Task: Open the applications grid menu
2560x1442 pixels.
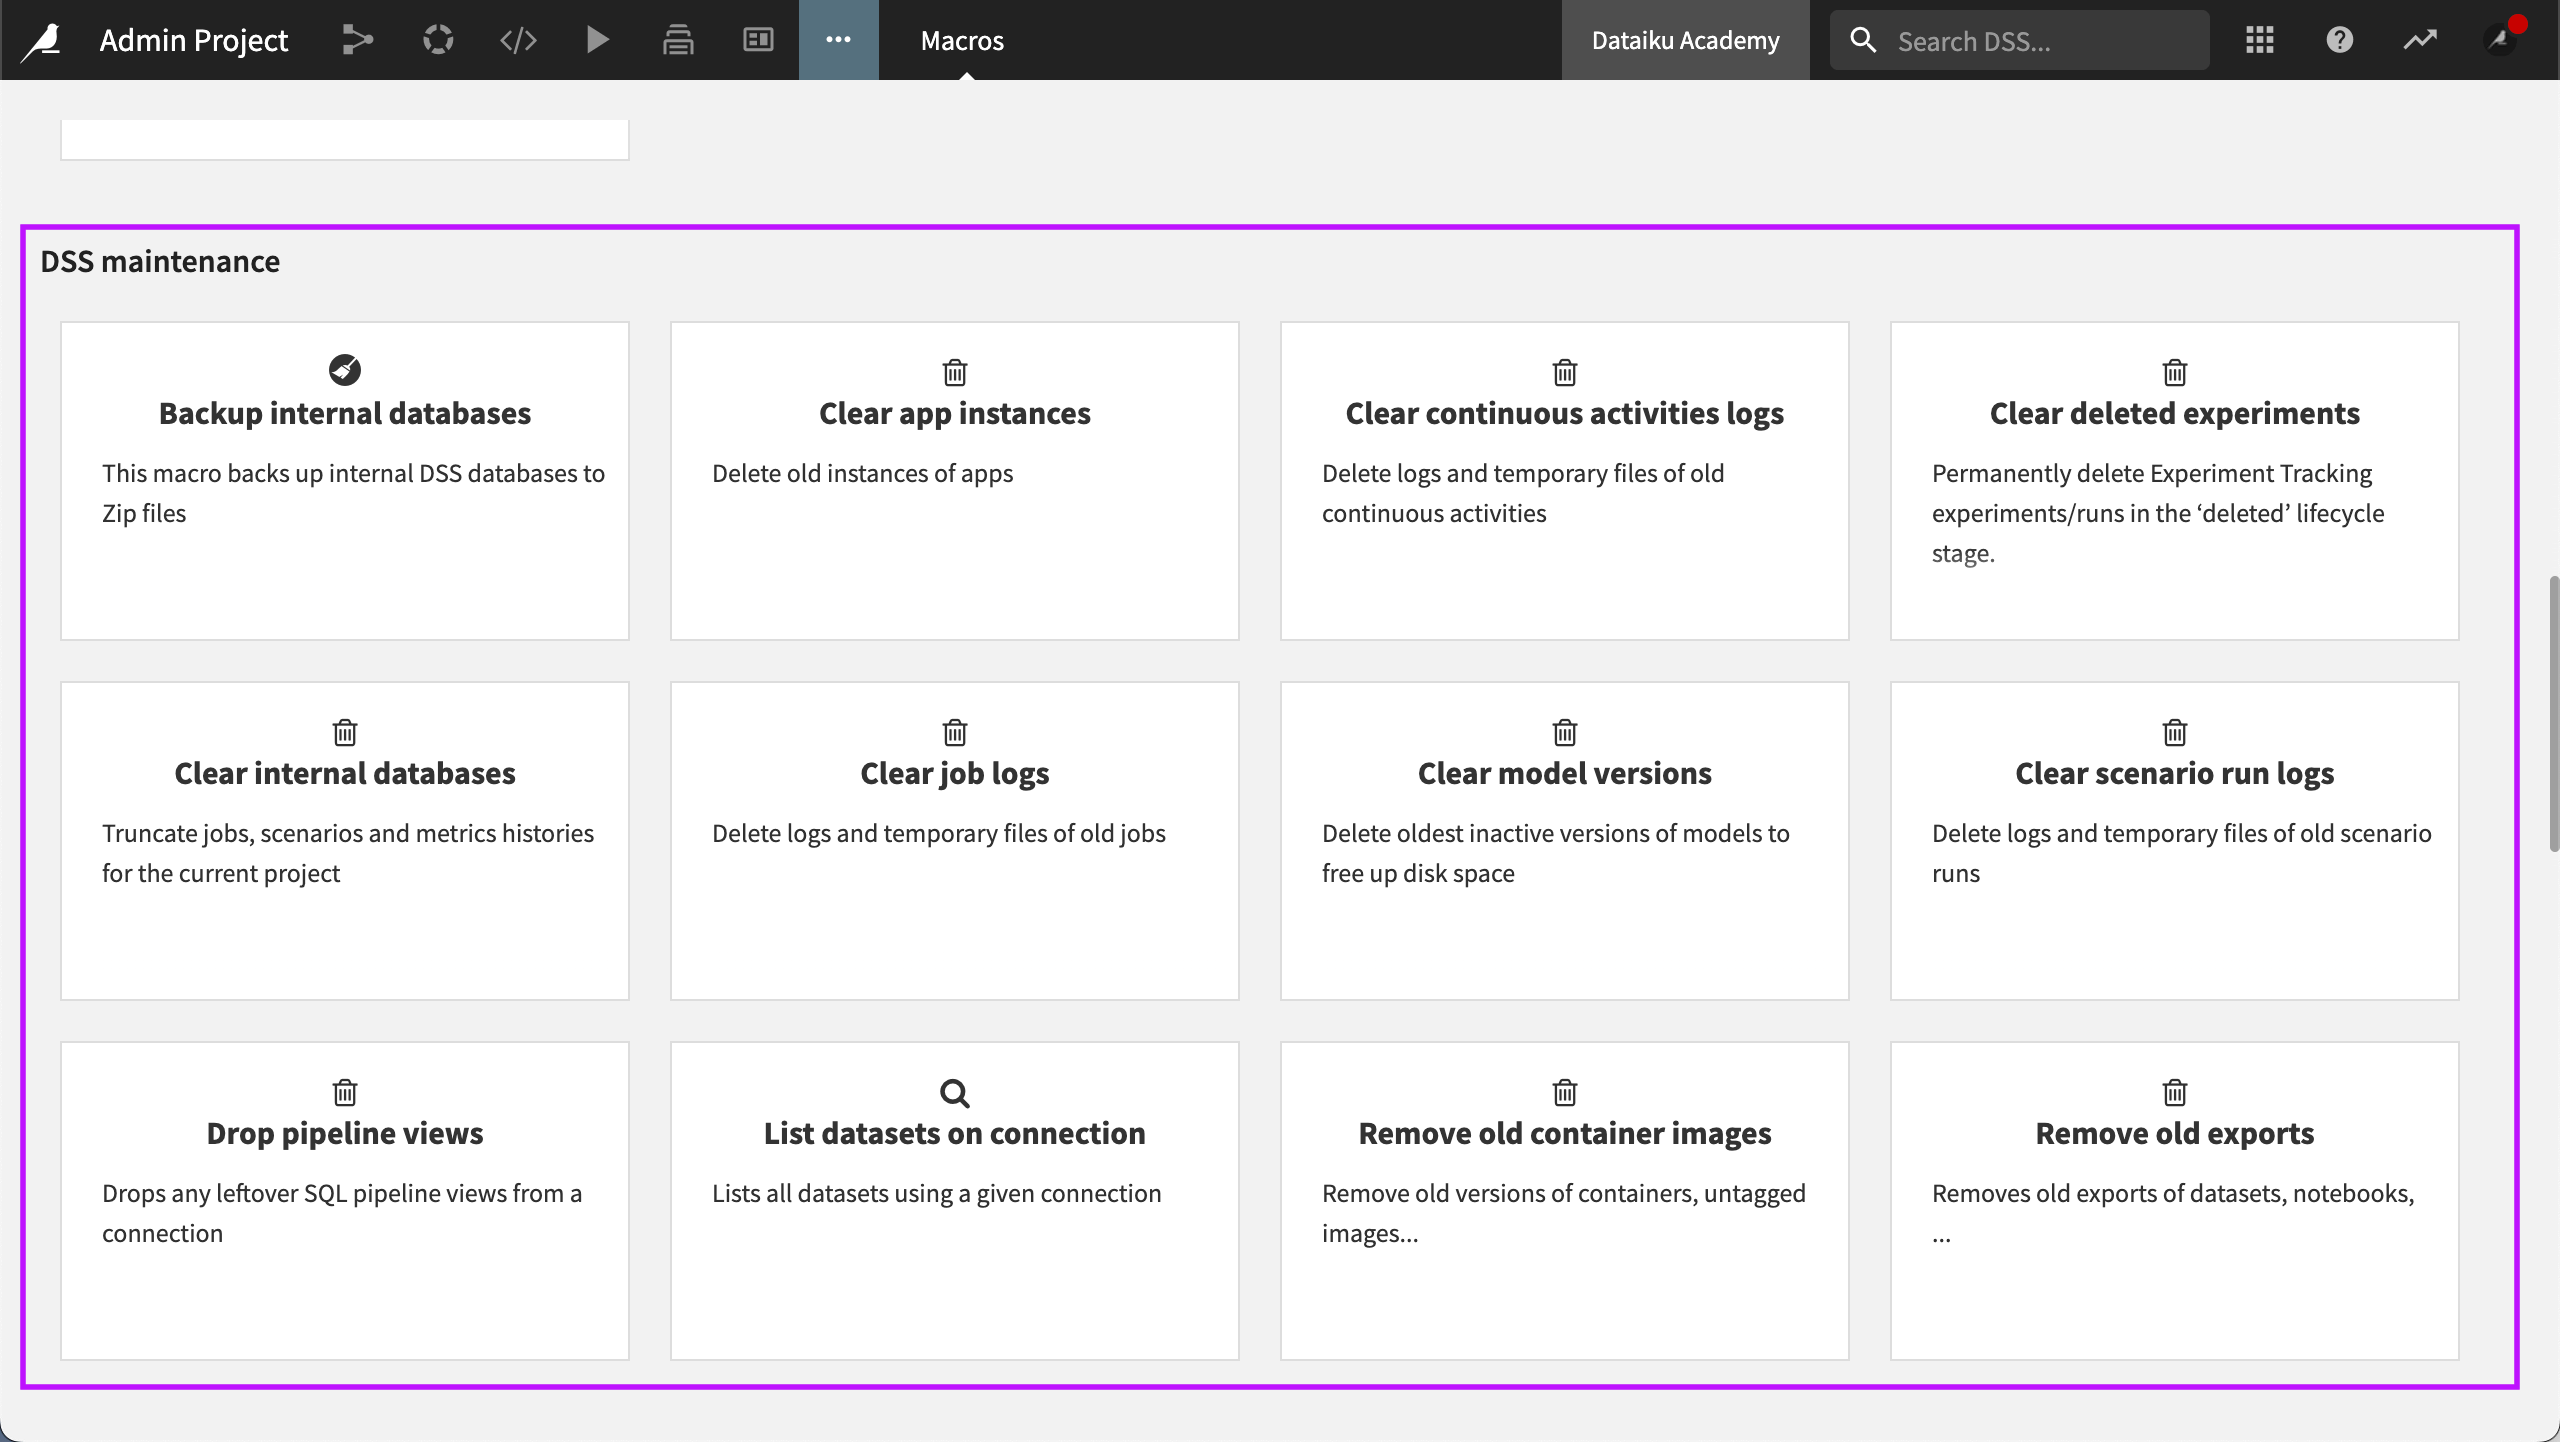Action: click(x=2259, y=40)
